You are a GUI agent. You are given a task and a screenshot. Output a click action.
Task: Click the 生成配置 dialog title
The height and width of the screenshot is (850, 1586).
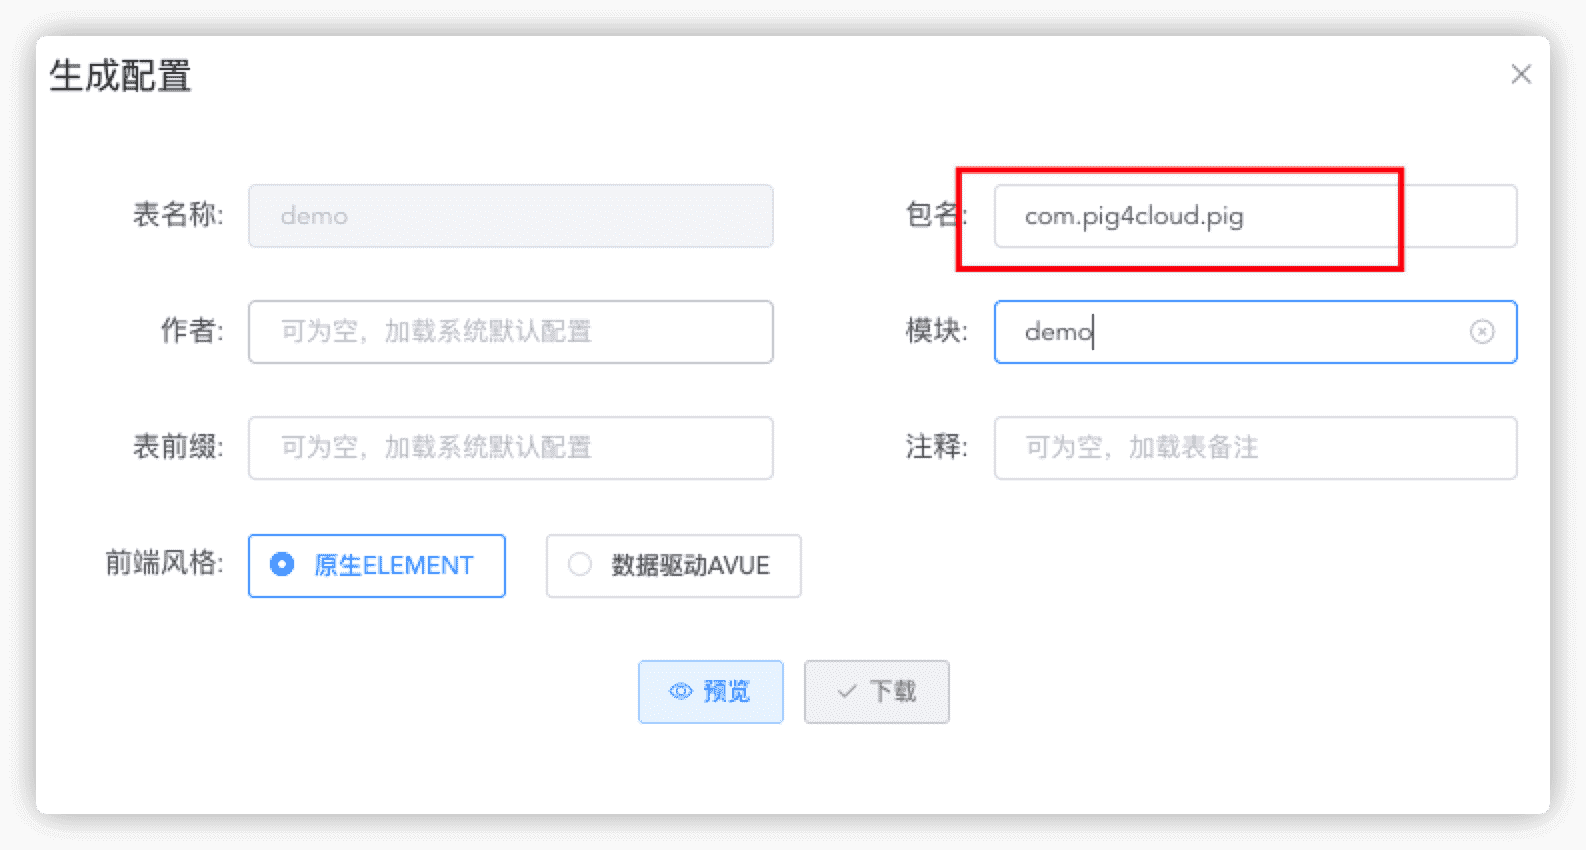click(x=120, y=76)
